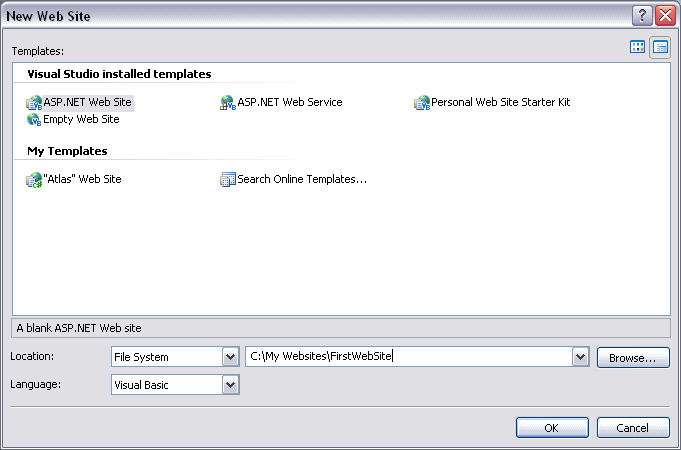Screen dimensions: 681x450
Task: Click the Search Online Templates icon
Action: coord(228,179)
